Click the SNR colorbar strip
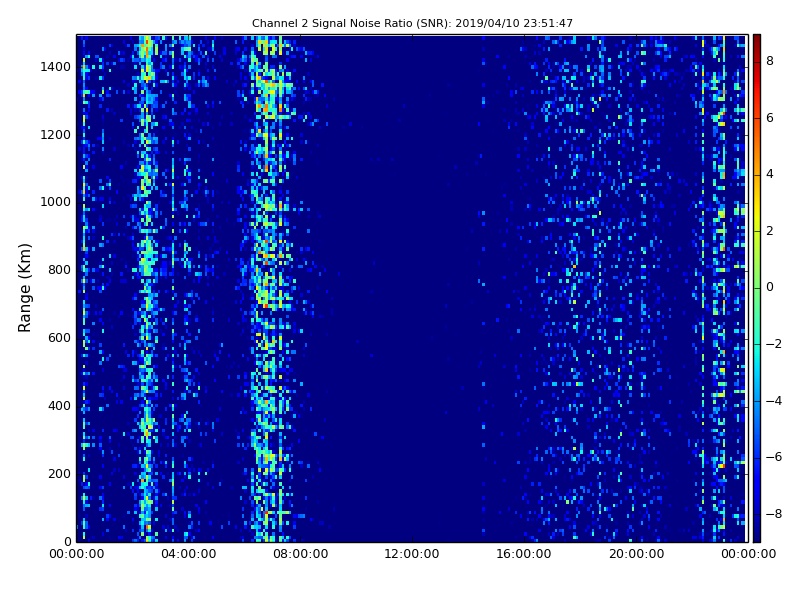 pyautogui.click(x=757, y=288)
